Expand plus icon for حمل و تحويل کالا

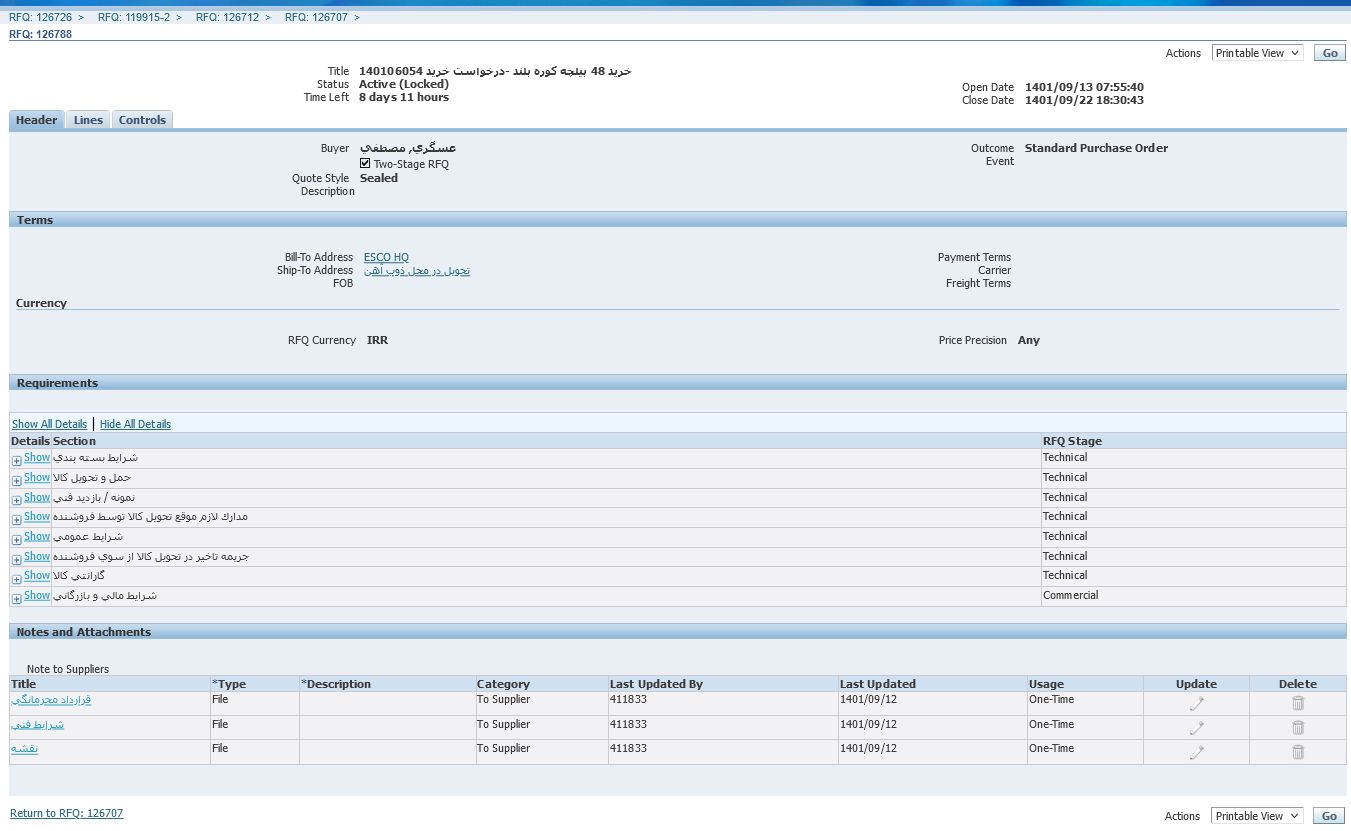point(16,481)
